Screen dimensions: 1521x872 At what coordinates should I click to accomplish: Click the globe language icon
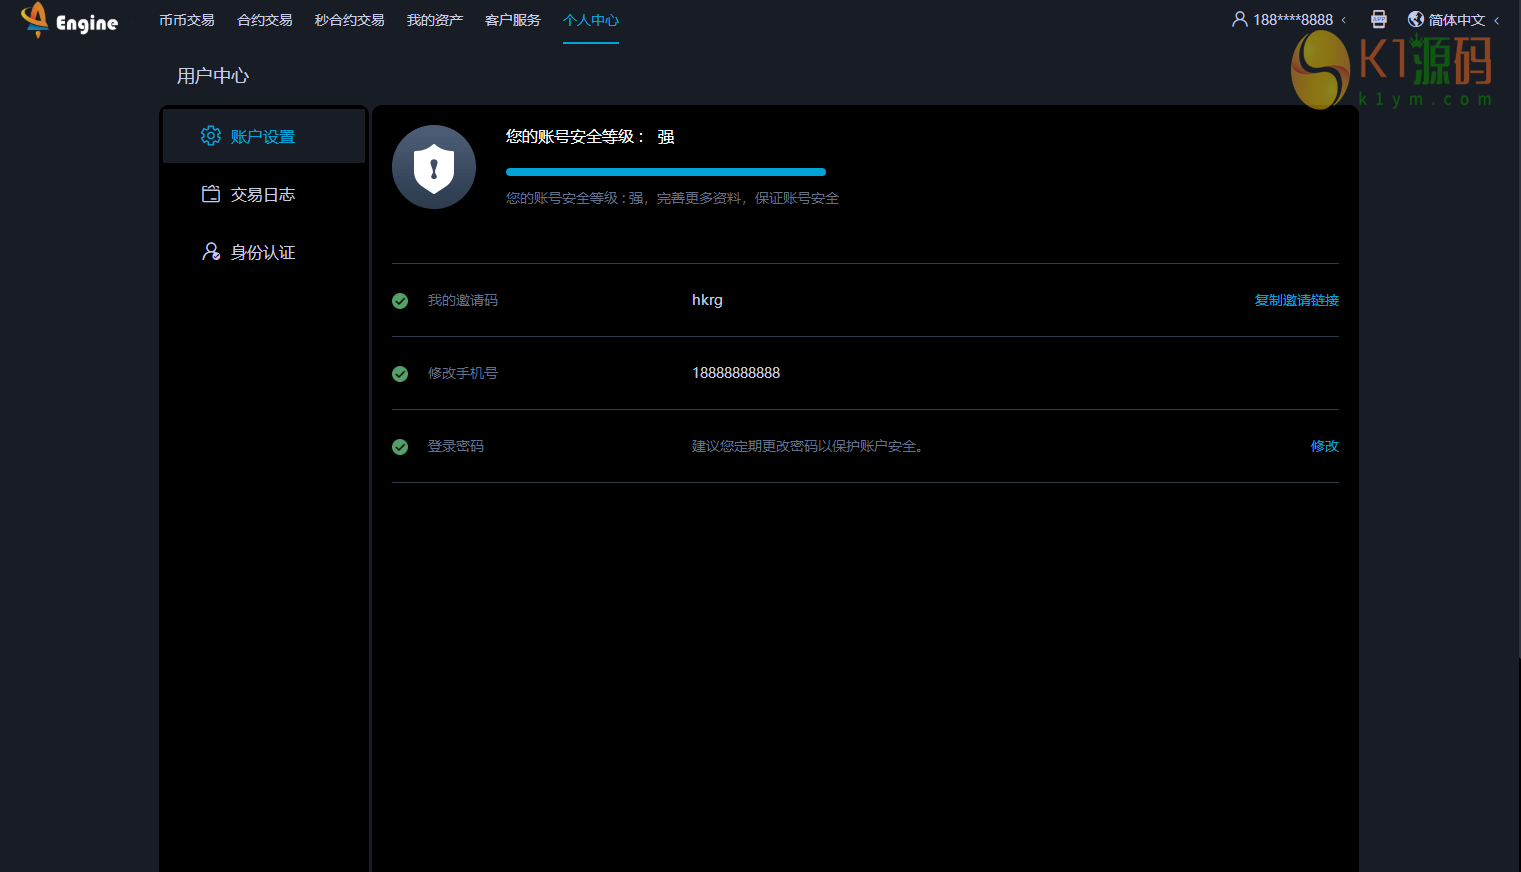point(1415,19)
